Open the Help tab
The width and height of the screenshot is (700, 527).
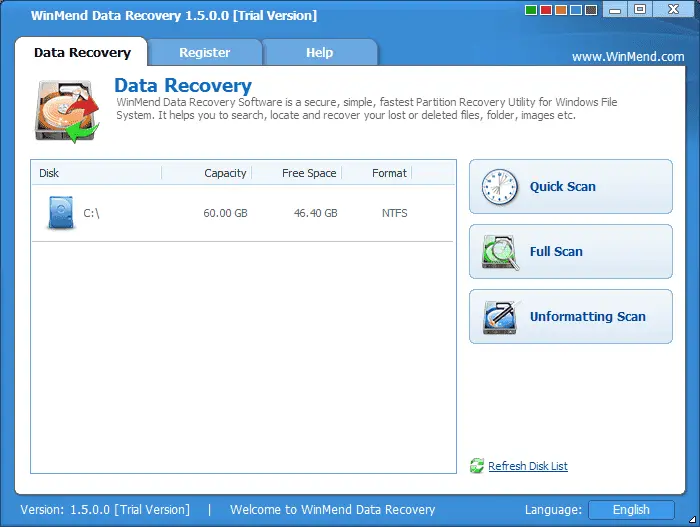coord(320,52)
